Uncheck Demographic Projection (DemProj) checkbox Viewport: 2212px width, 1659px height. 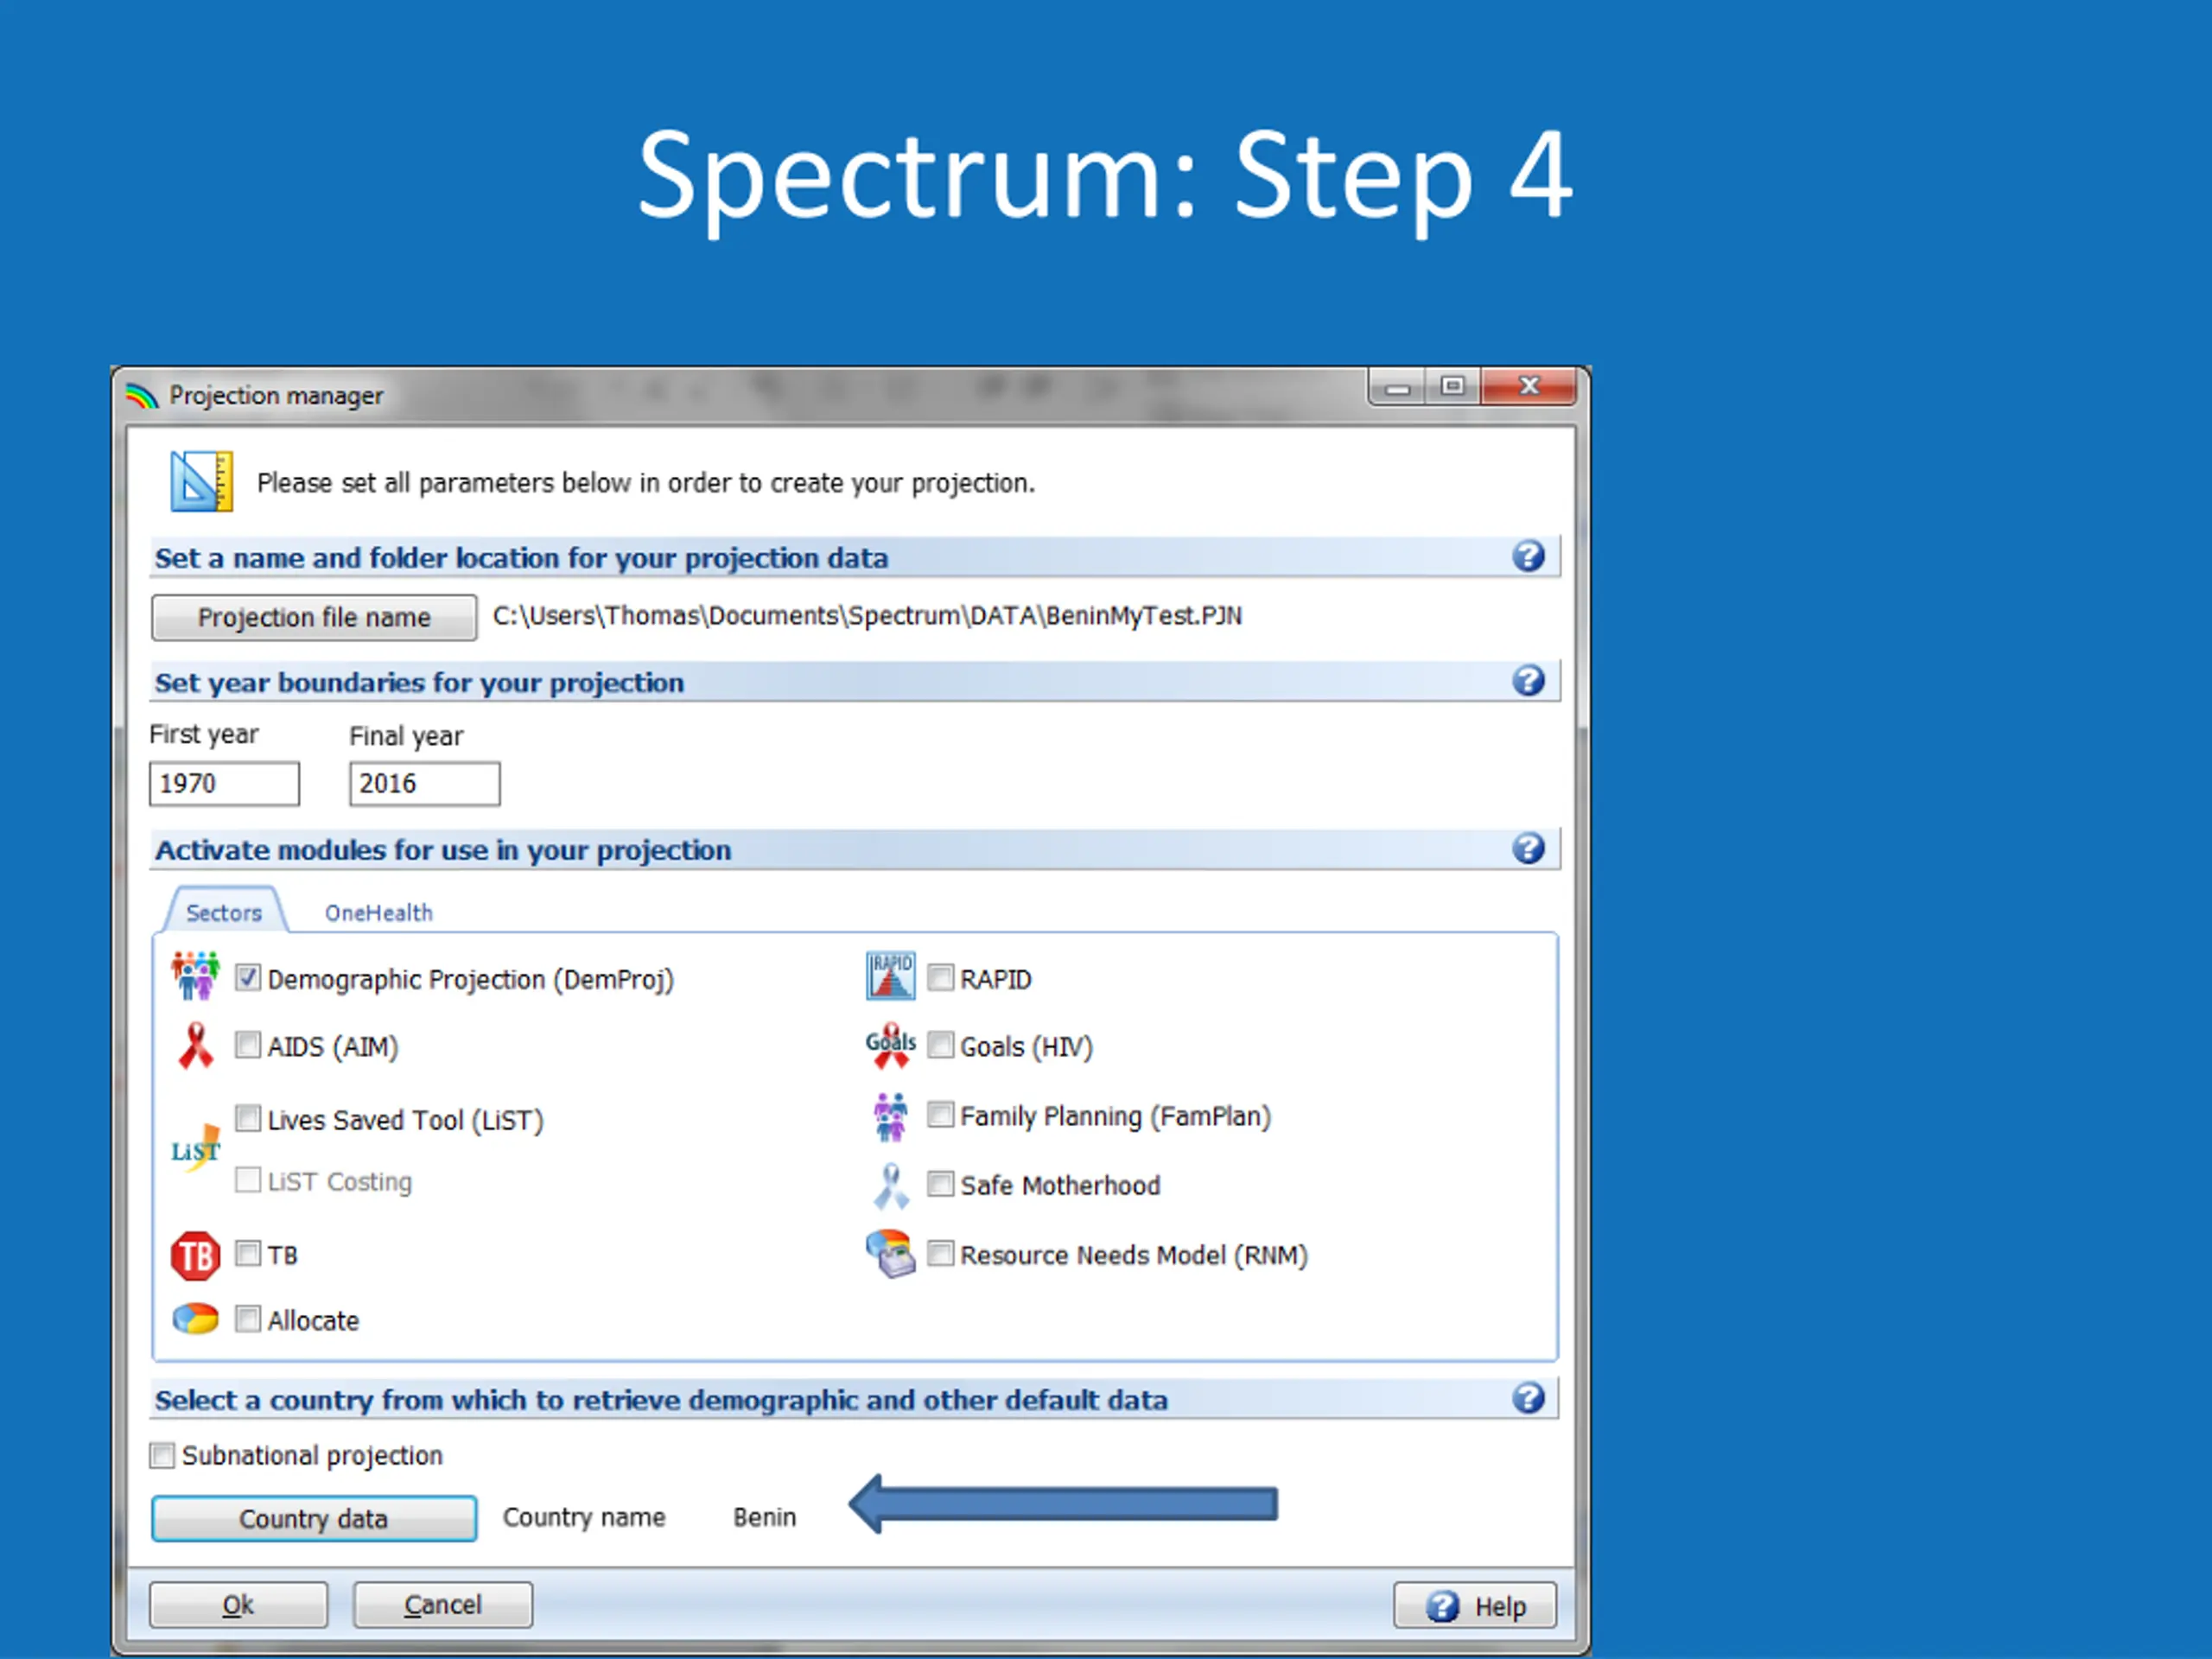pos(248,977)
